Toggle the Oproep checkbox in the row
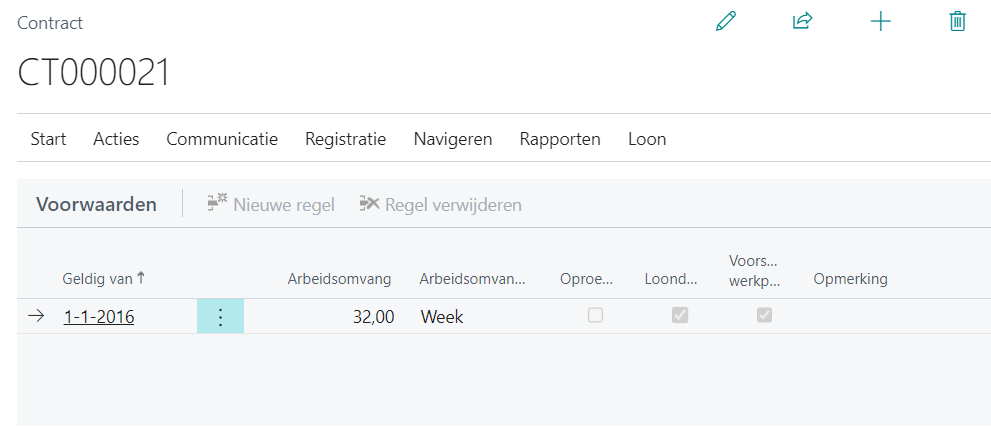The height and width of the screenshot is (433, 991). (596, 315)
